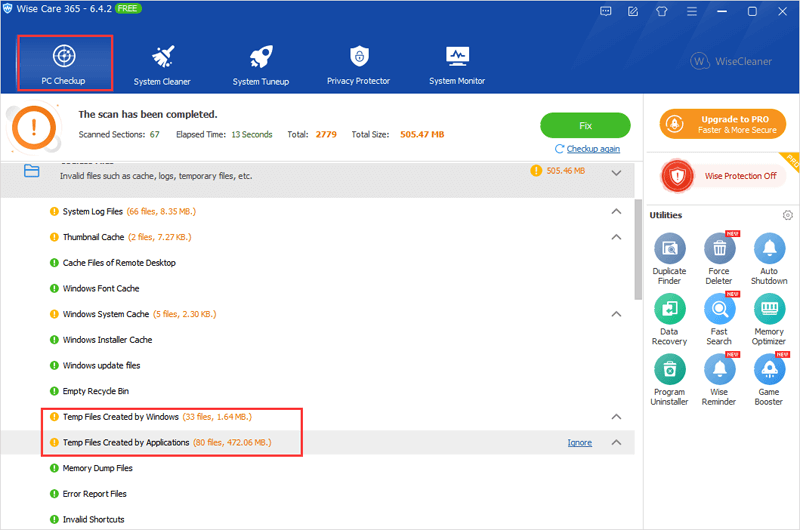Expand Windows System Cache chevron
Image resolution: width=800 pixels, height=530 pixels.
(x=616, y=314)
